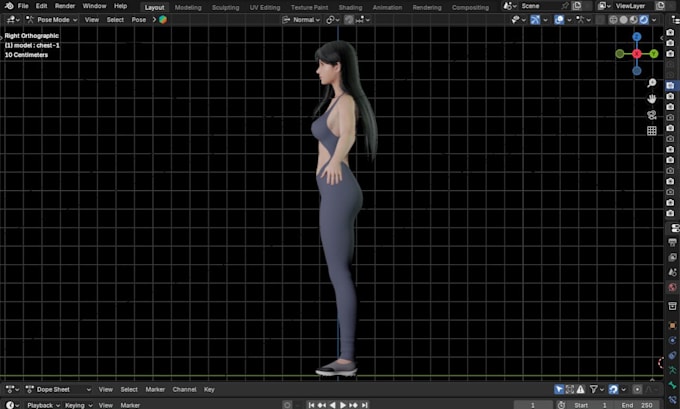
Task: Toggle X-ray view button
Action: [x=600, y=20]
